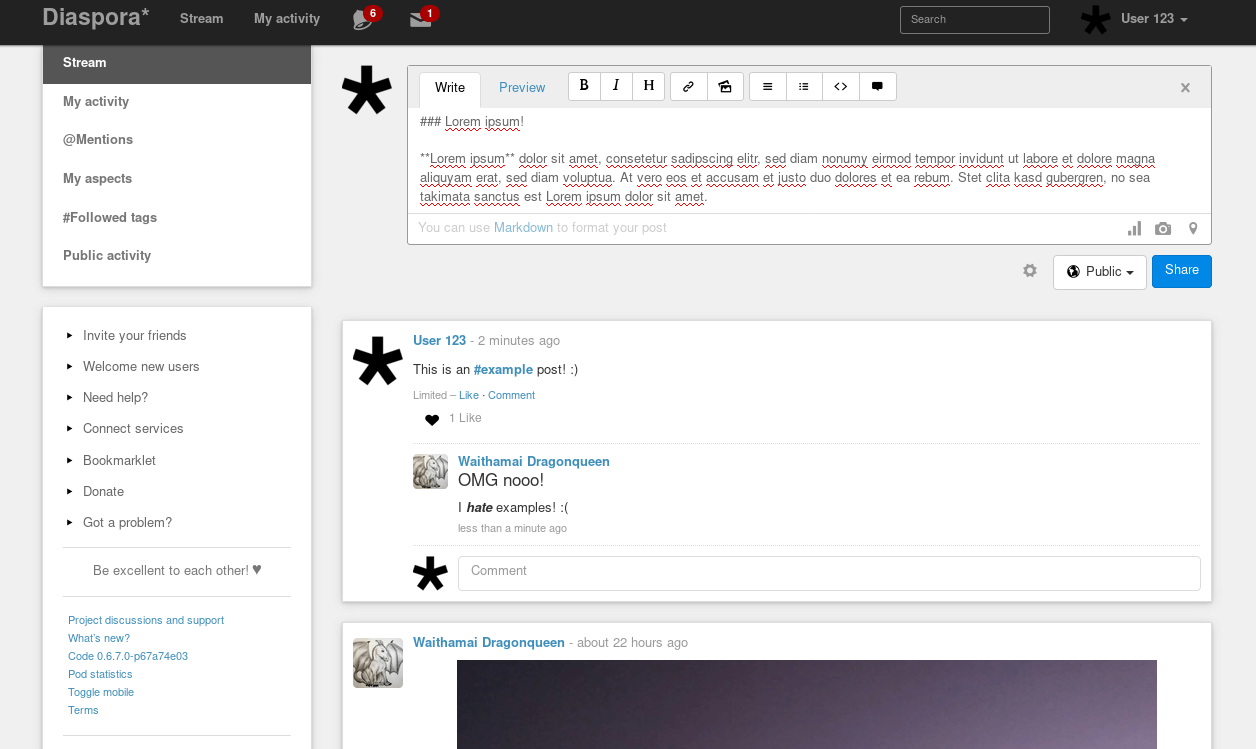Upload a photo with camera icon
This screenshot has height=749, width=1256.
tap(1163, 228)
